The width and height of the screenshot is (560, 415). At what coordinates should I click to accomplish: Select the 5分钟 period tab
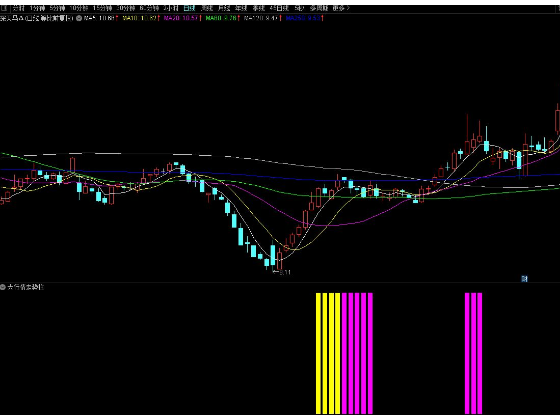point(57,8)
